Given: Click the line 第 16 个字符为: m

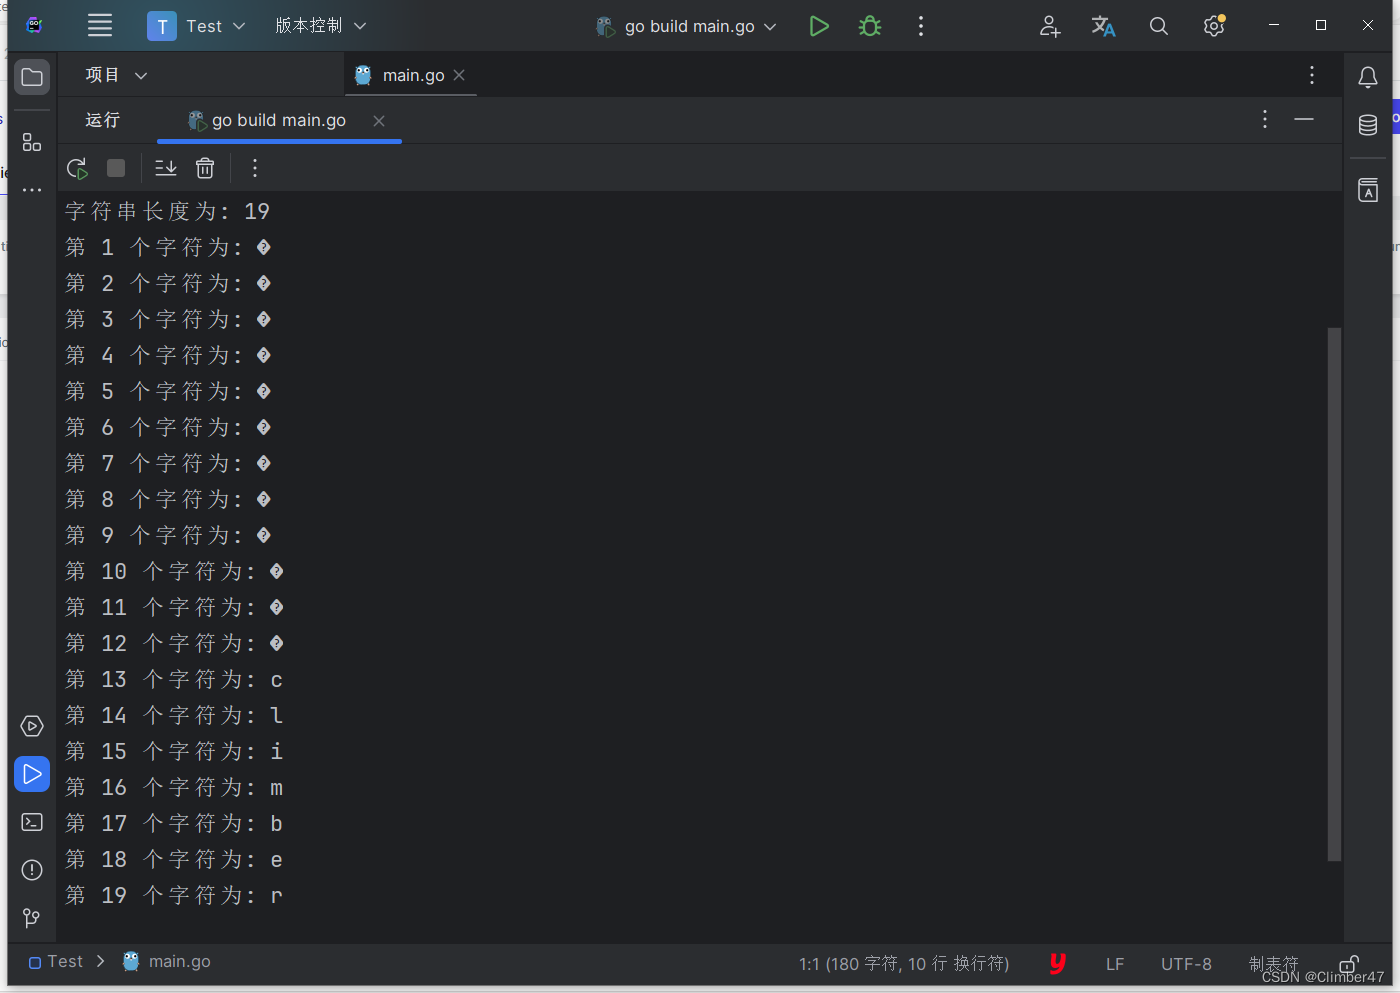Looking at the screenshot, I should click(x=174, y=788).
